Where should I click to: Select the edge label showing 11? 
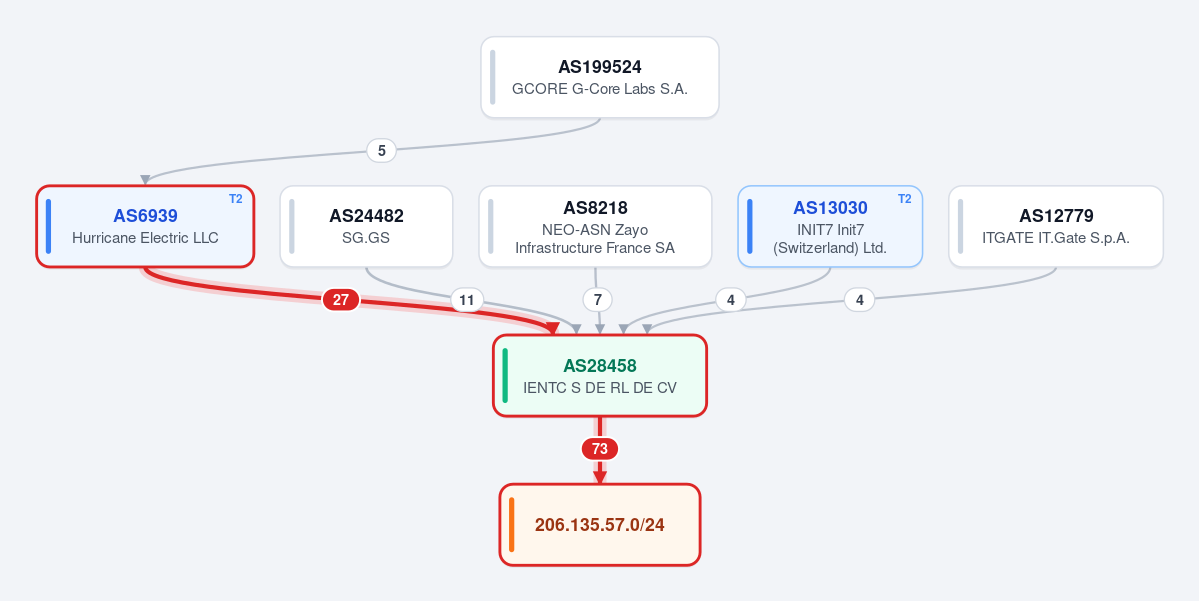click(467, 300)
